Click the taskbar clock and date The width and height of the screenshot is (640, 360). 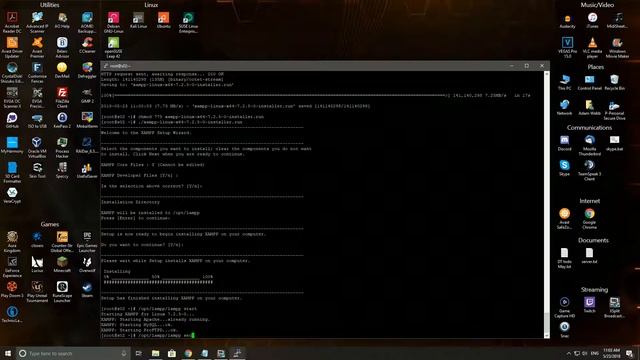(611, 353)
